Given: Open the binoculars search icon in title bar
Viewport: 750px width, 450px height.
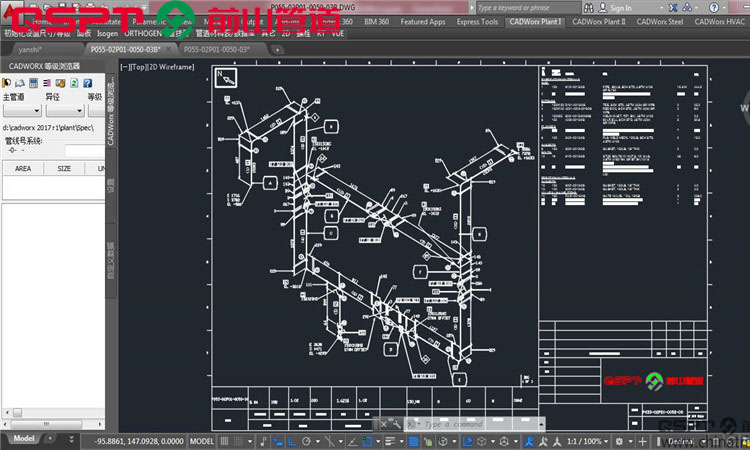Looking at the screenshot, I should point(589,8).
